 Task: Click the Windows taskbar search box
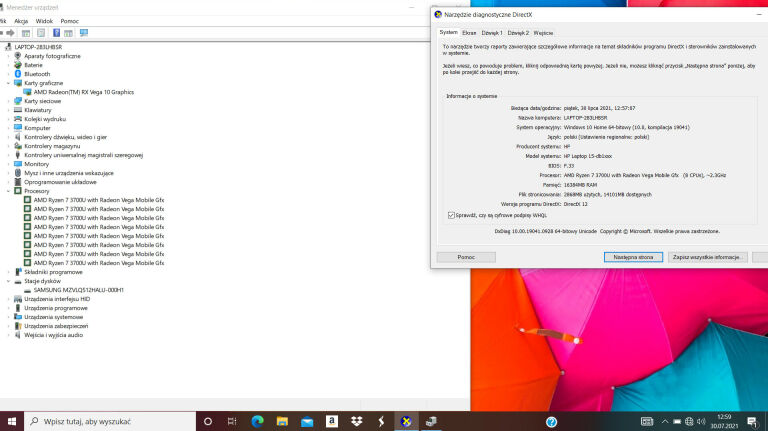point(110,422)
